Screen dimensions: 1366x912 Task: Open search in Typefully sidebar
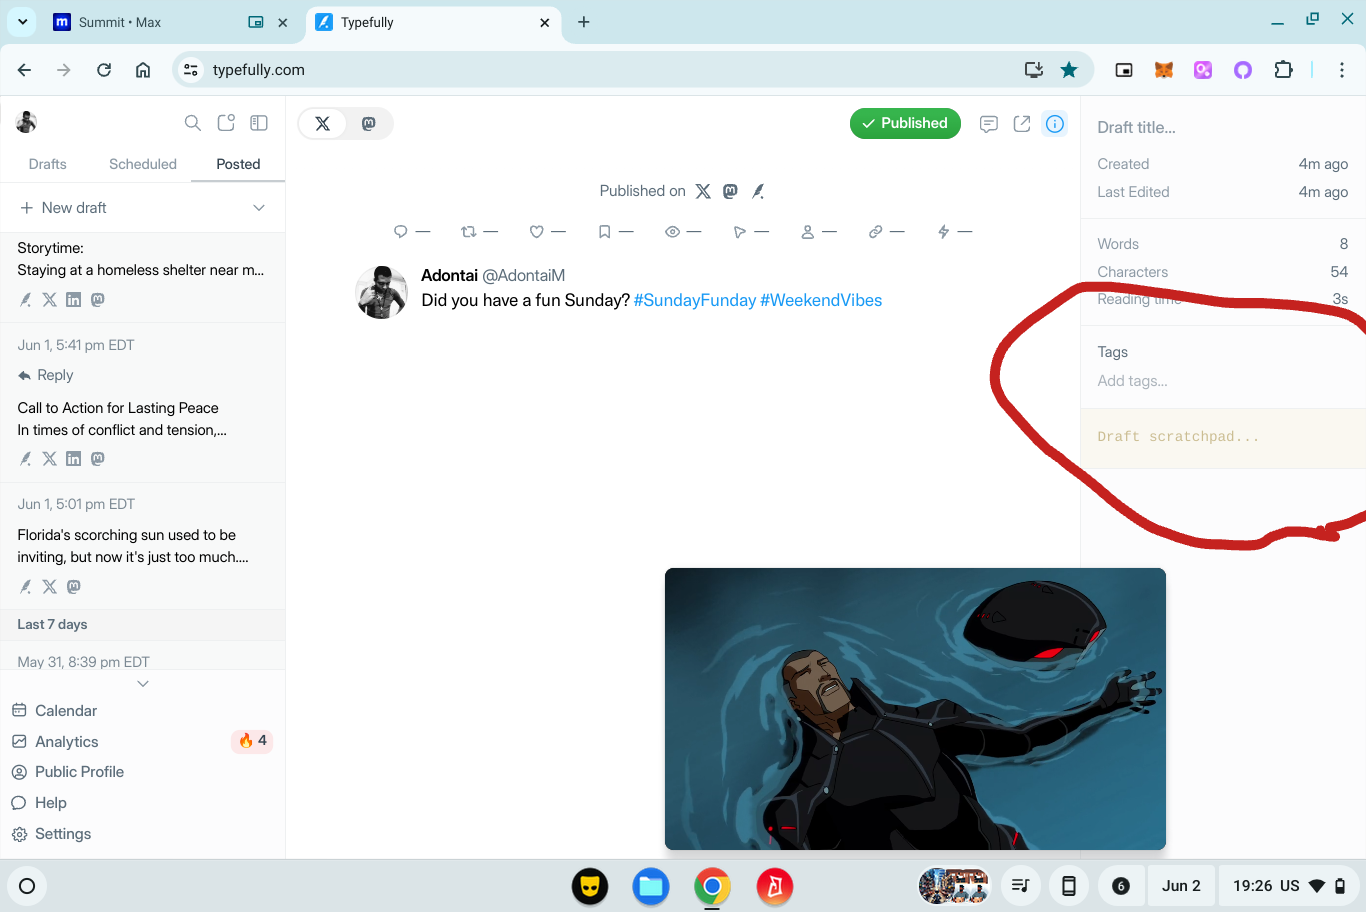193,123
